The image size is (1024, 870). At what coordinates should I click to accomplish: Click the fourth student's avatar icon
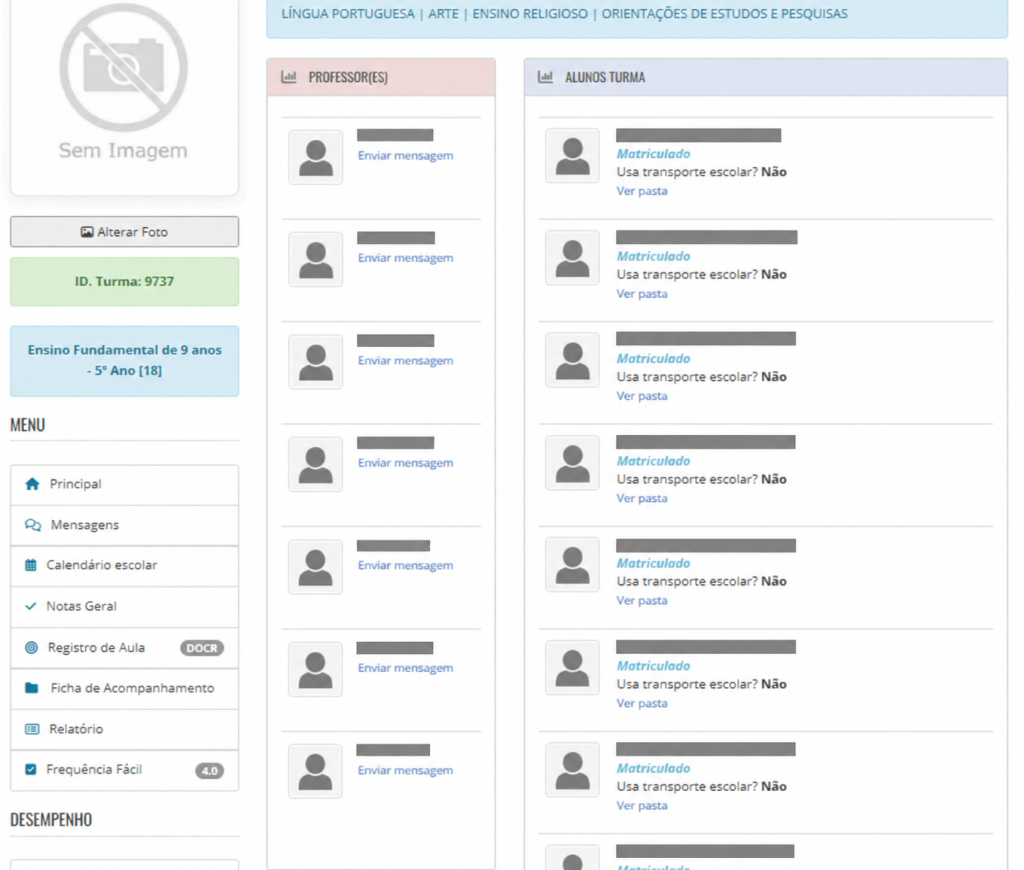(x=573, y=462)
